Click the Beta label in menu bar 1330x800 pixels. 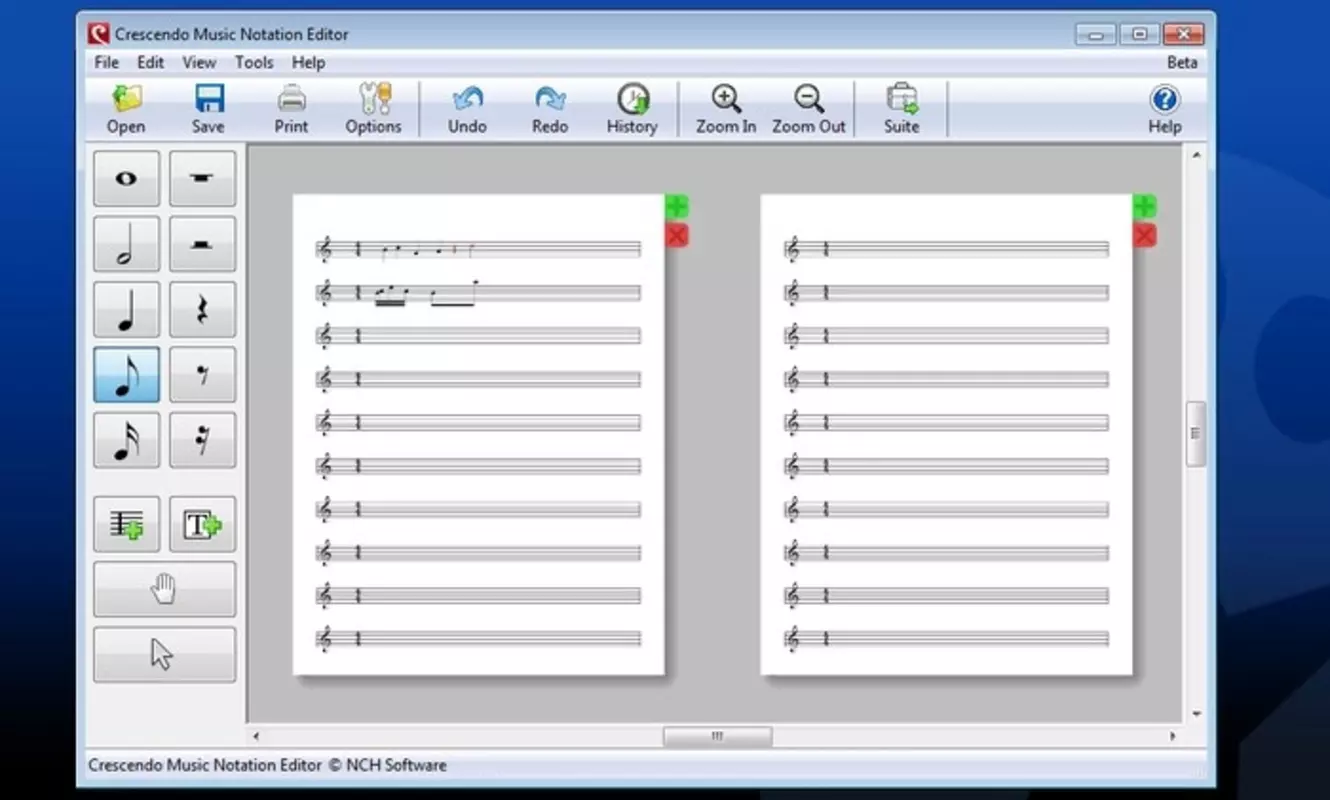[x=1182, y=62]
